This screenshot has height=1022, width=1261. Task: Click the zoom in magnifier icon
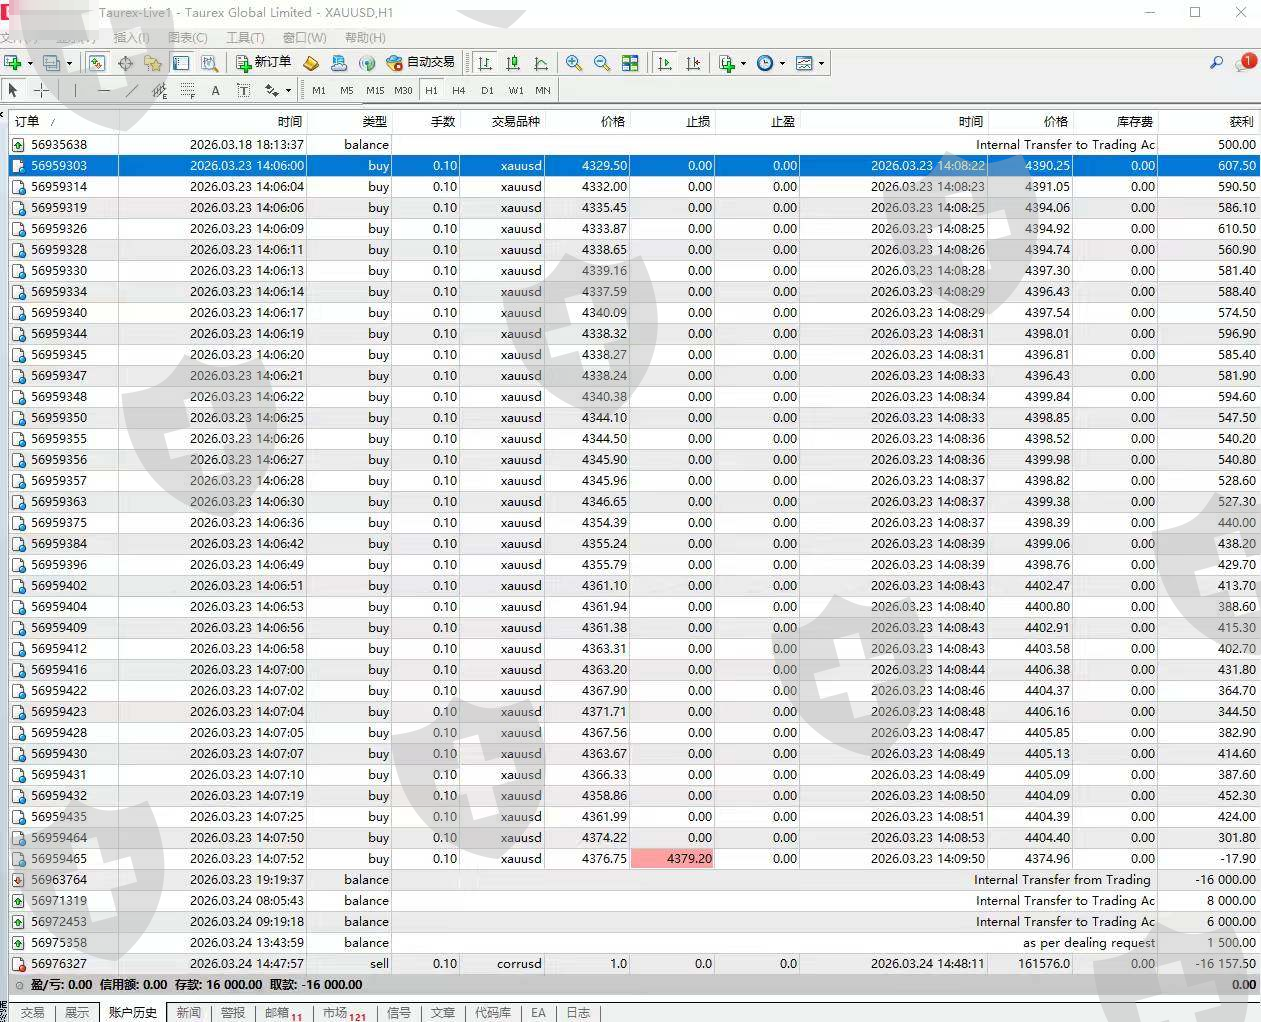tap(574, 63)
